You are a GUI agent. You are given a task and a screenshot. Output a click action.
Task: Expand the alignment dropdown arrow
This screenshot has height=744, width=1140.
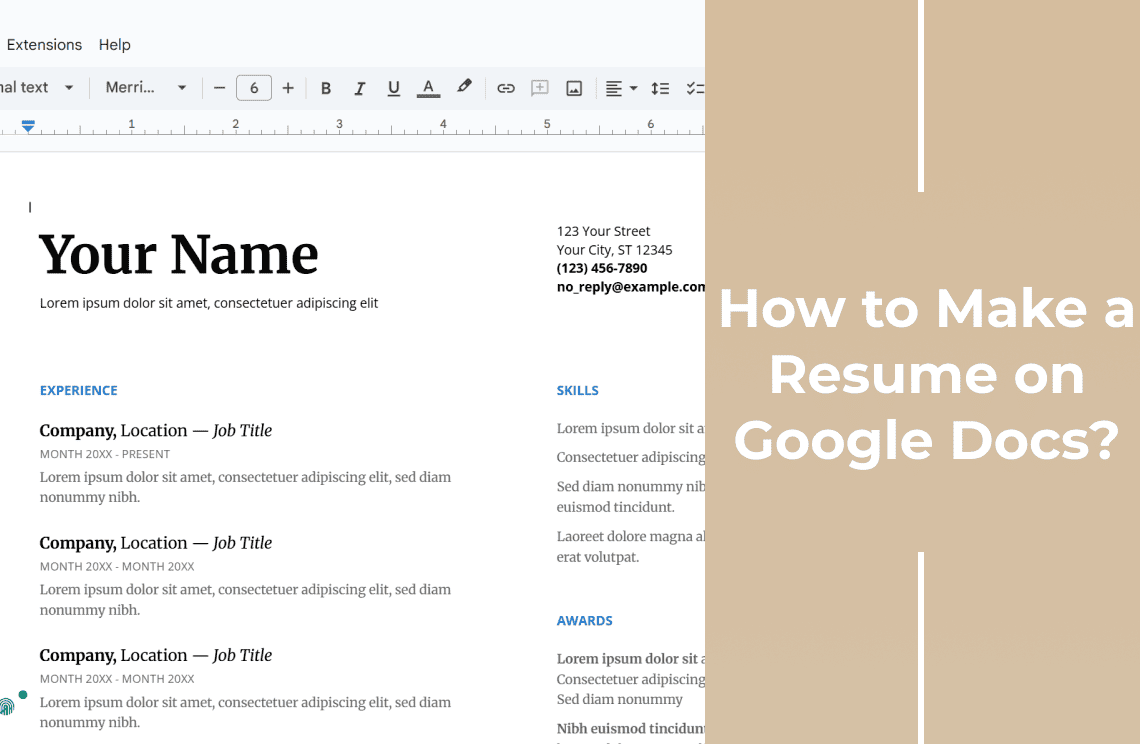[x=631, y=88]
